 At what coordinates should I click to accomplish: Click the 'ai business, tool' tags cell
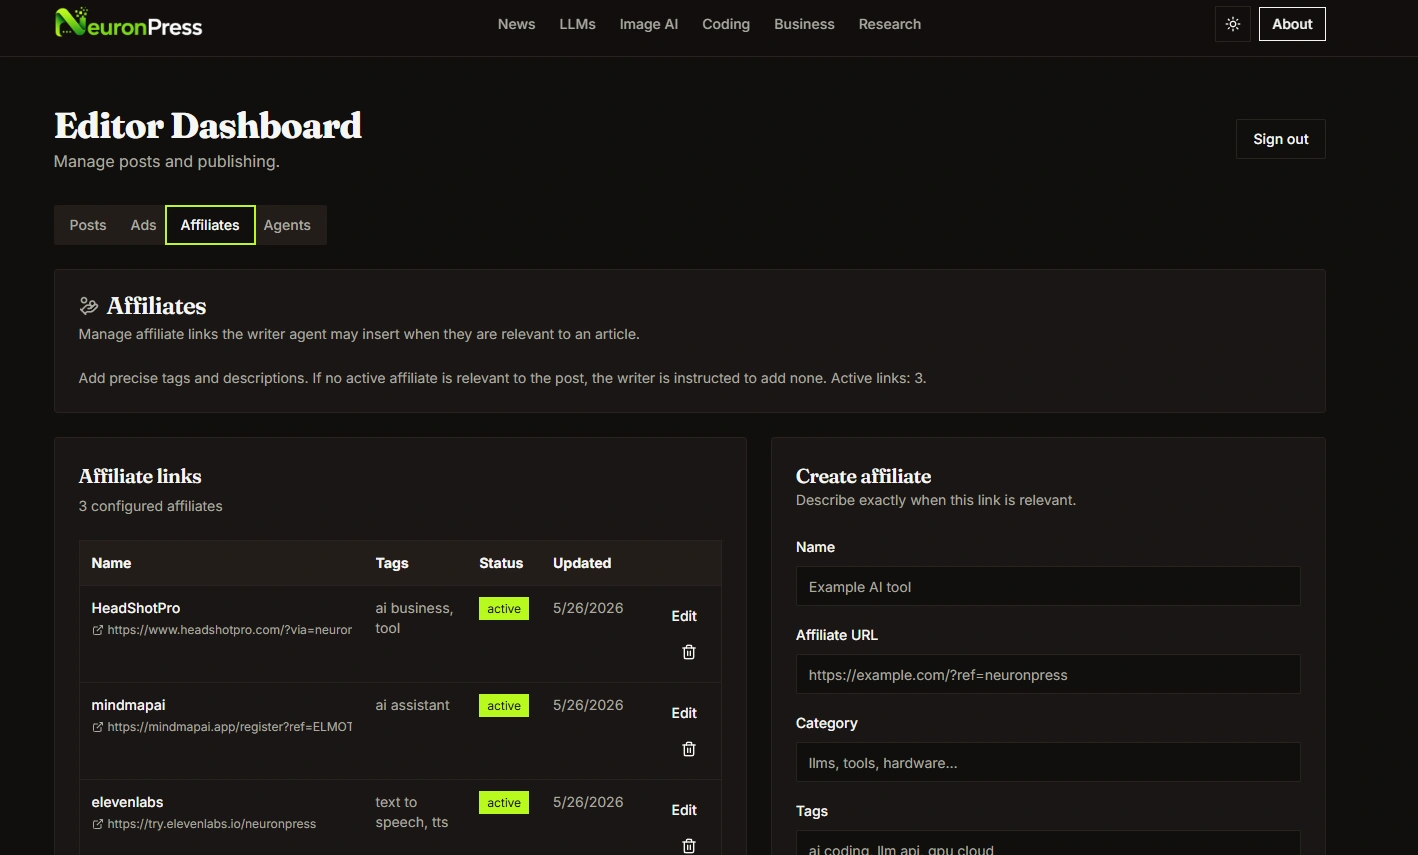click(x=414, y=618)
